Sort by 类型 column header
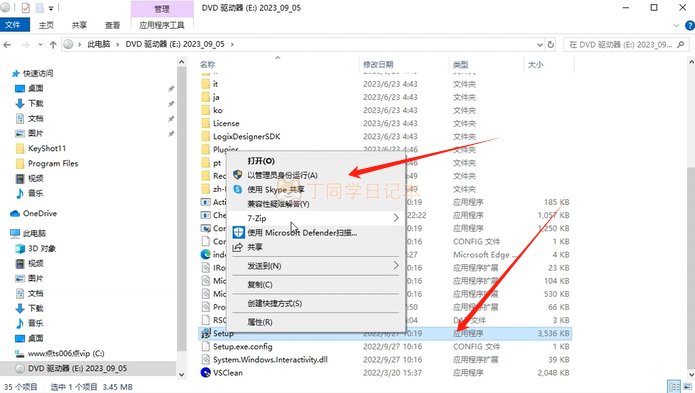The image size is (695, 393). click(461, 65)
